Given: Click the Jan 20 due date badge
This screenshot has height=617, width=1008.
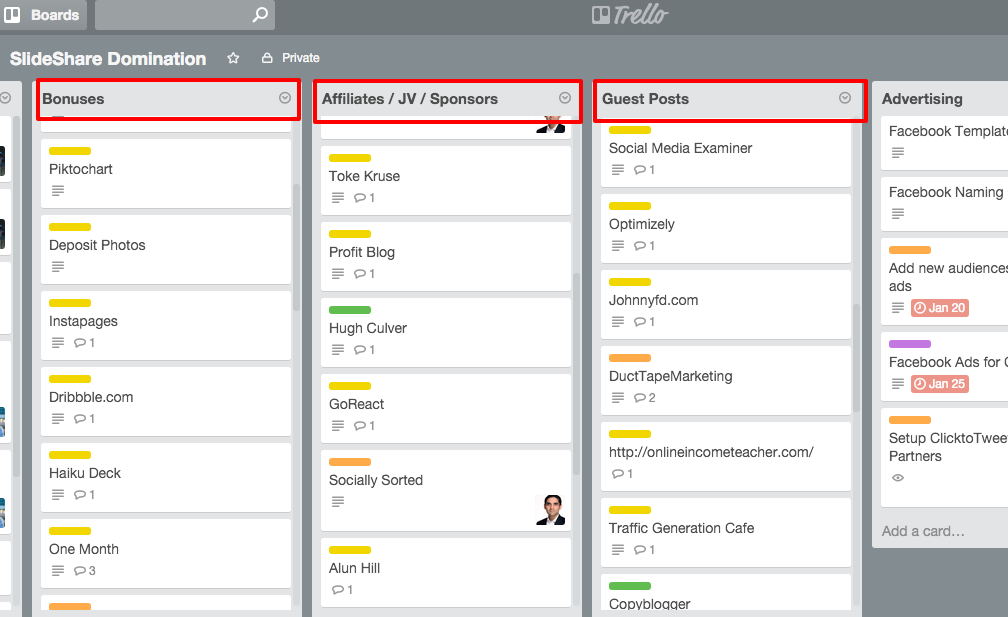Looking at the screenshot, I should click(940, 308).
